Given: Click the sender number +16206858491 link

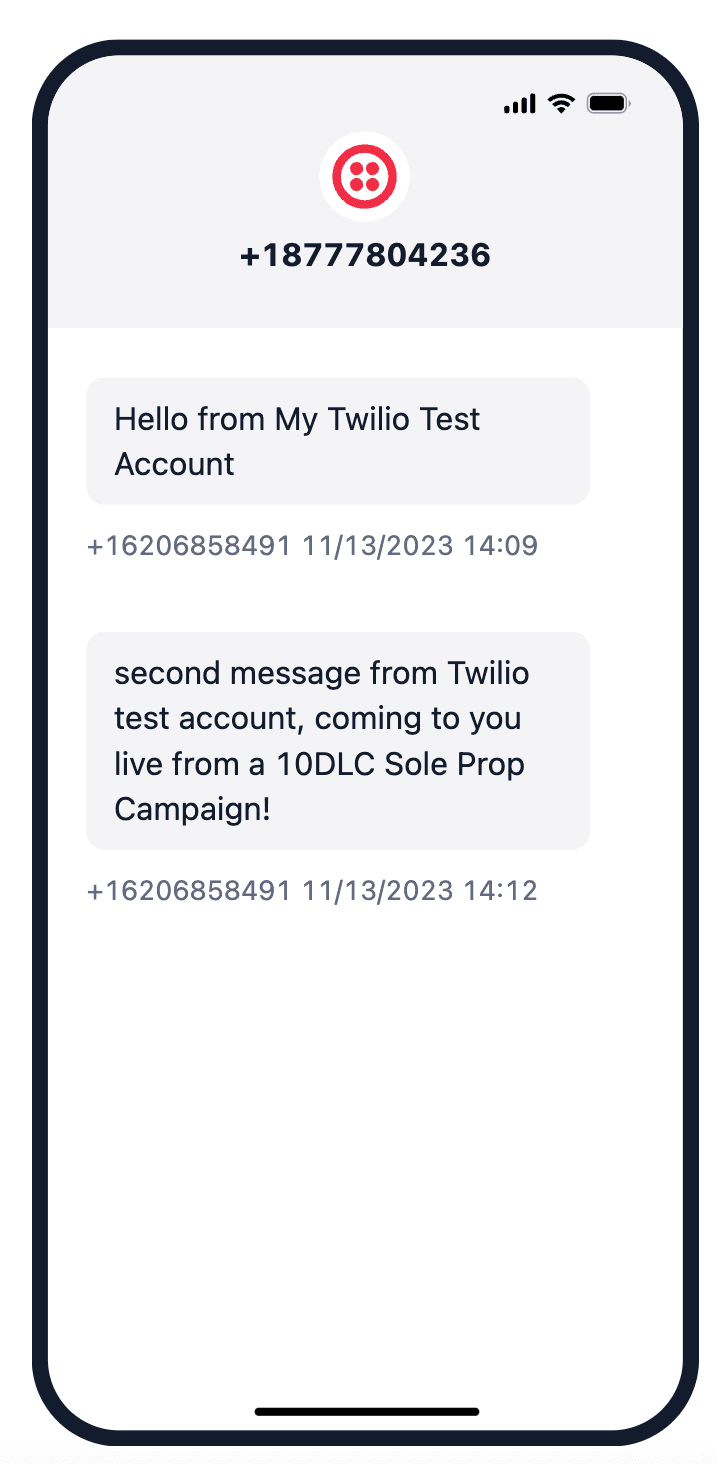Looking at the screenshot, I should click(187, 545).
